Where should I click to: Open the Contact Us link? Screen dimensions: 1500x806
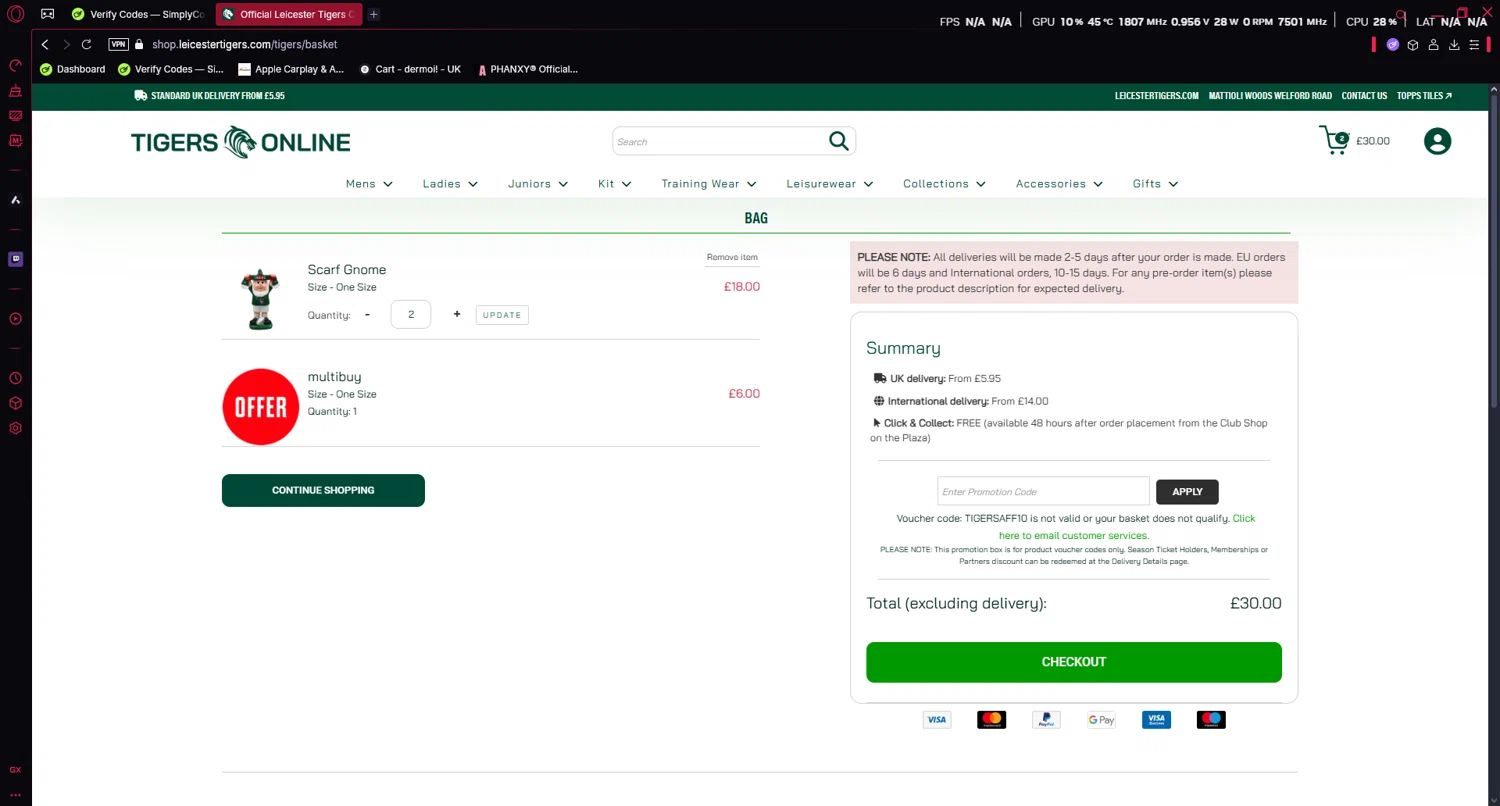tap(1364, 96)
